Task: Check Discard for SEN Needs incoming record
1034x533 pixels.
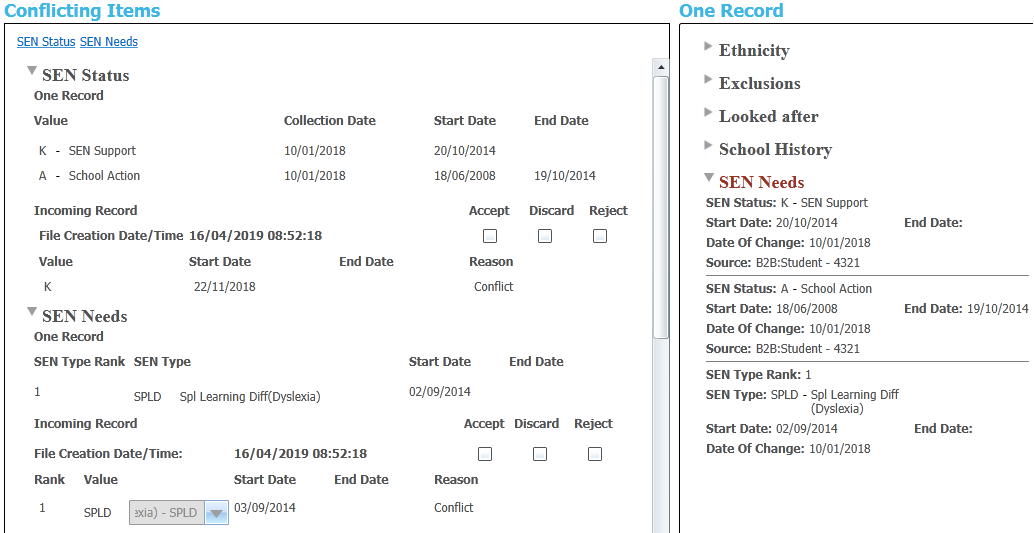Action: 540,454
